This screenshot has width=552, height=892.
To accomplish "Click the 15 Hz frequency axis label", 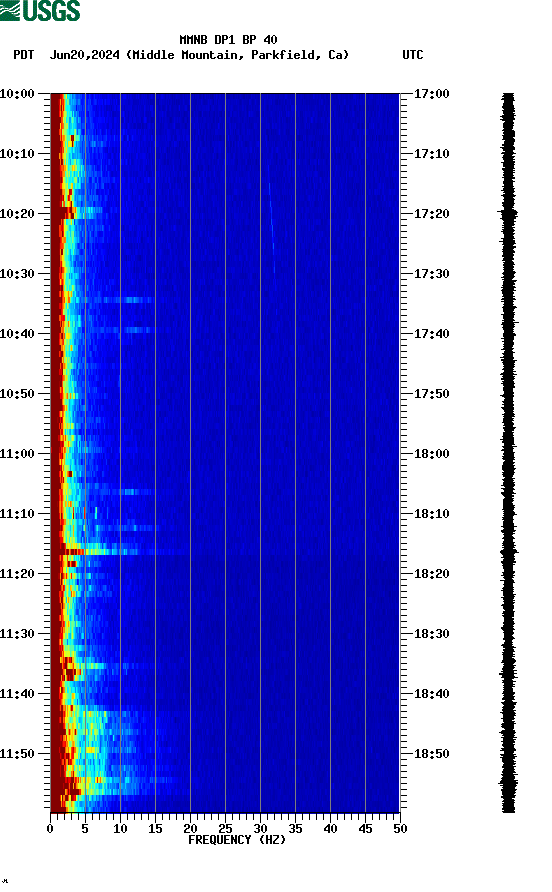I will coord(155,829).
